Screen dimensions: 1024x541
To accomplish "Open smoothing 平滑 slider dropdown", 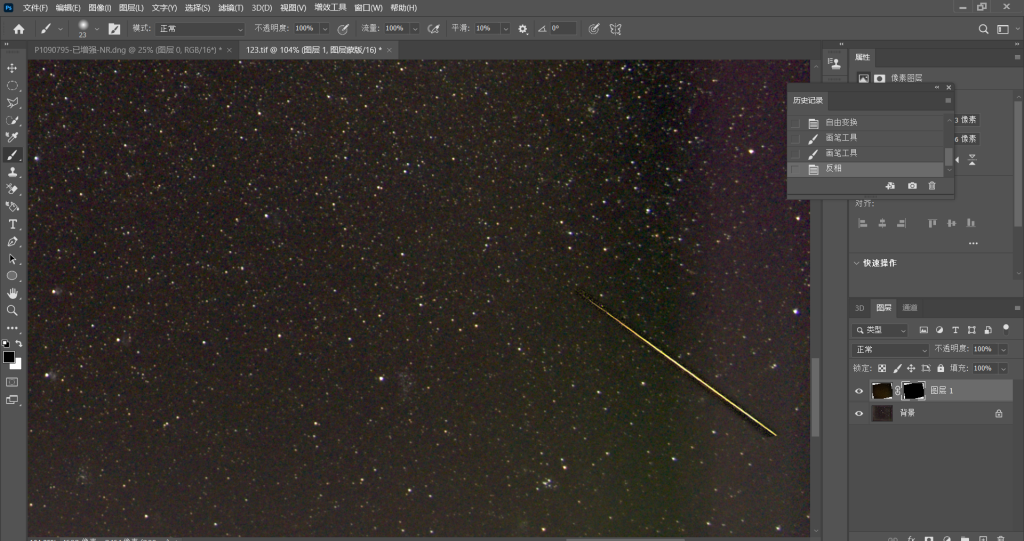I will tap(505, 29).
